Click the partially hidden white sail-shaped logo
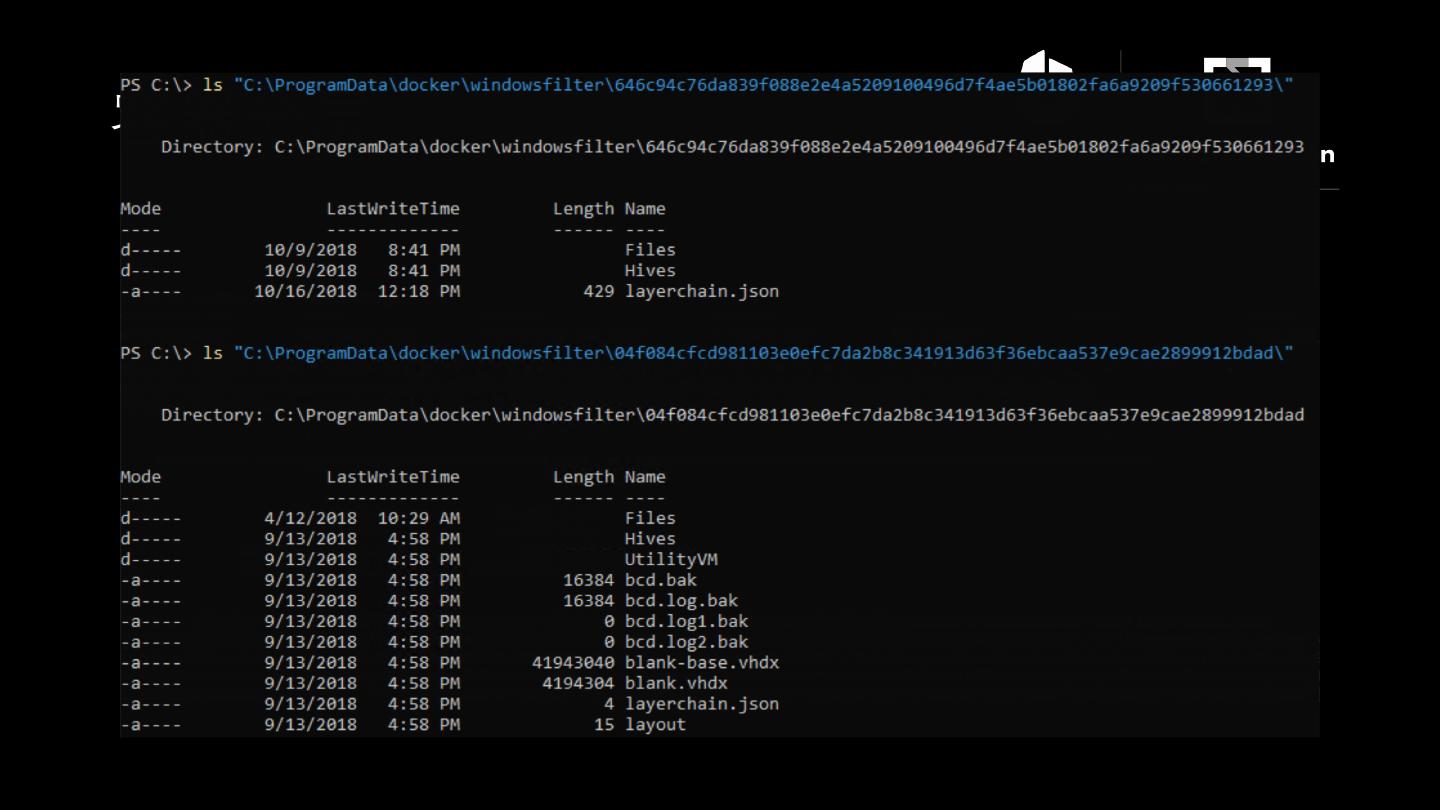Viewport: 1440px width, 810px height. [x=1045, y=62]
